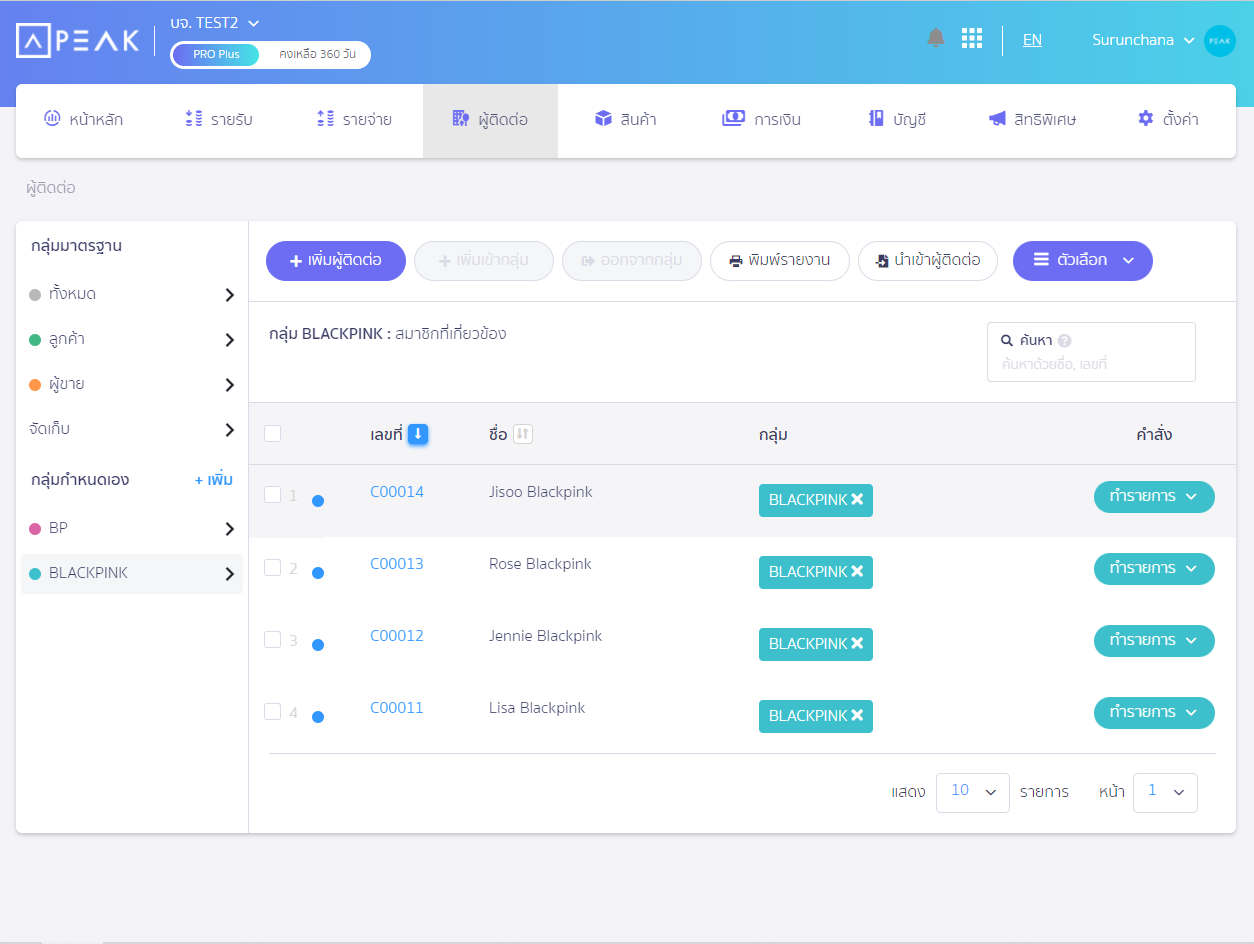
Task: Check the box for Jisoo Blackpink
Action: tap(272, 494)
